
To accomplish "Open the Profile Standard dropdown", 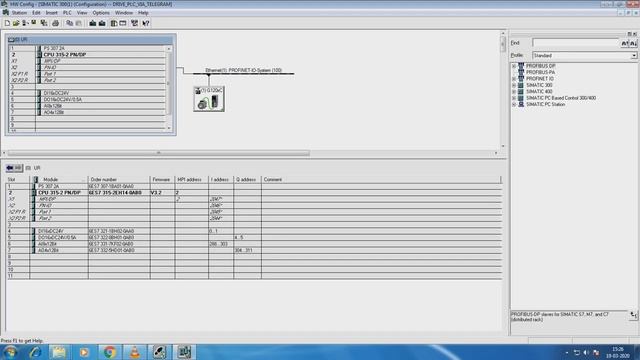I will pyautogui.click(x=633, y=56).
